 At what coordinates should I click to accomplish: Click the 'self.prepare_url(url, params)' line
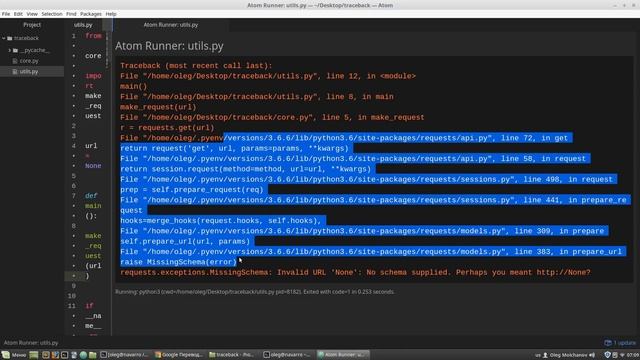tap(185, 241)
